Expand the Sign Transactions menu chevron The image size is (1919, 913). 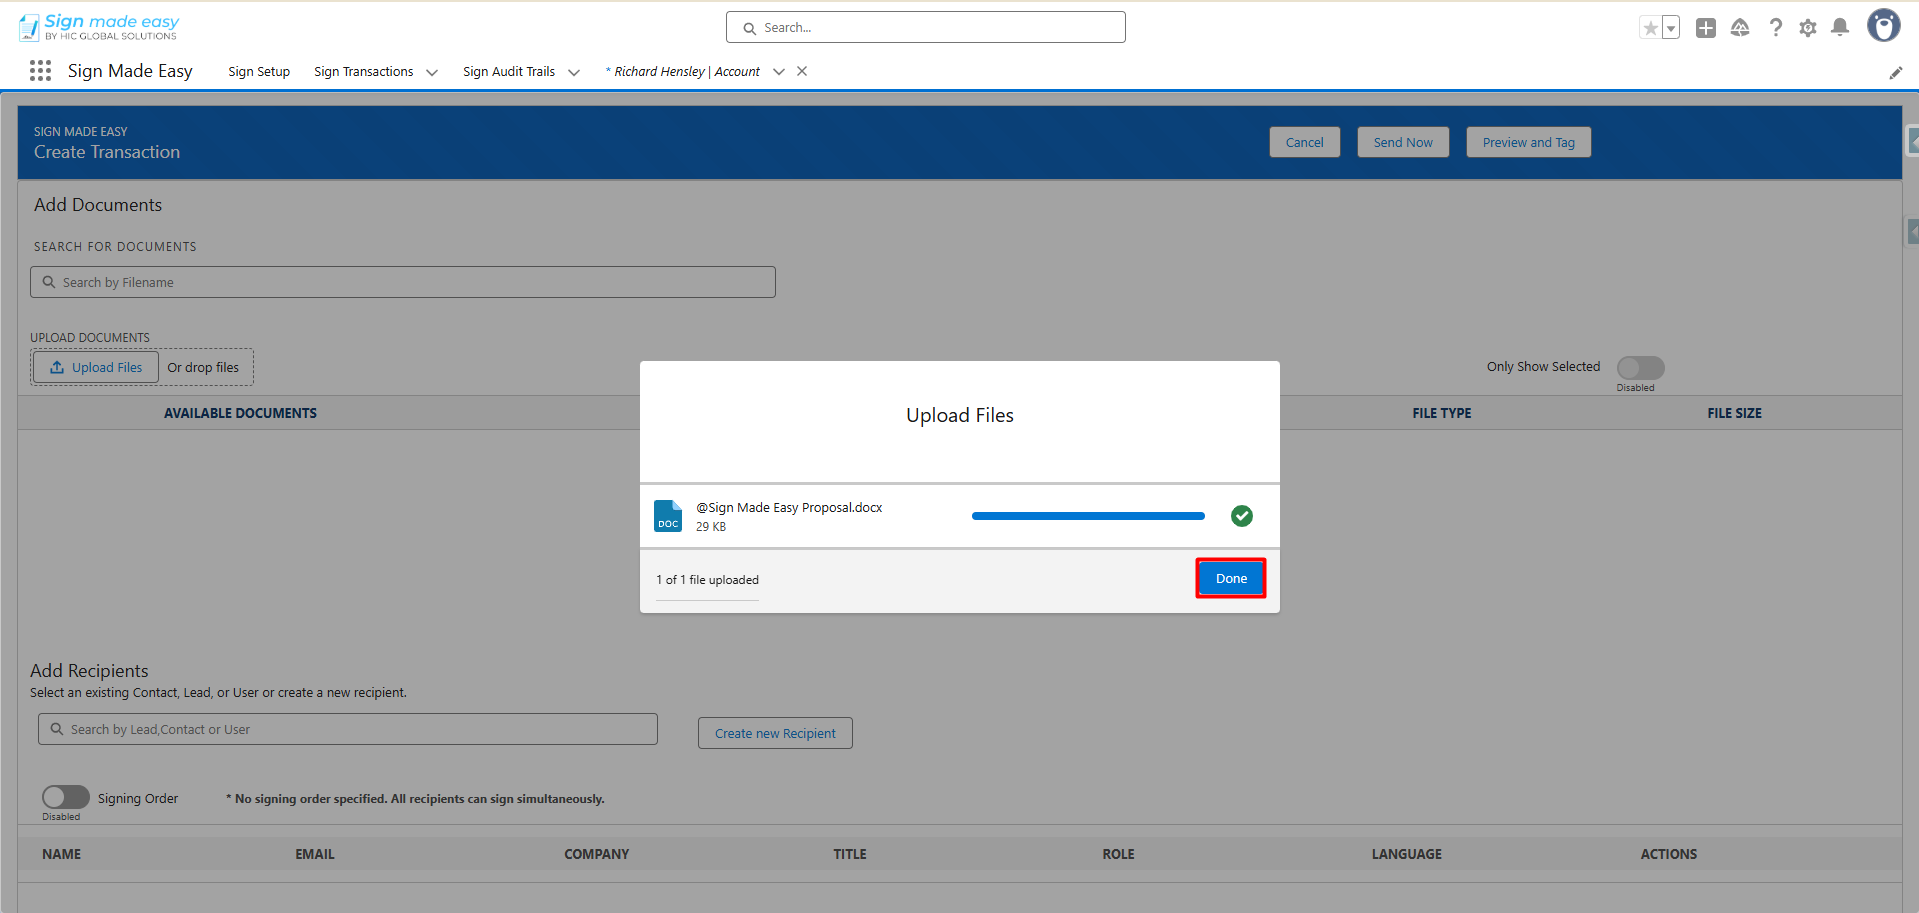(x=432, y=72)
